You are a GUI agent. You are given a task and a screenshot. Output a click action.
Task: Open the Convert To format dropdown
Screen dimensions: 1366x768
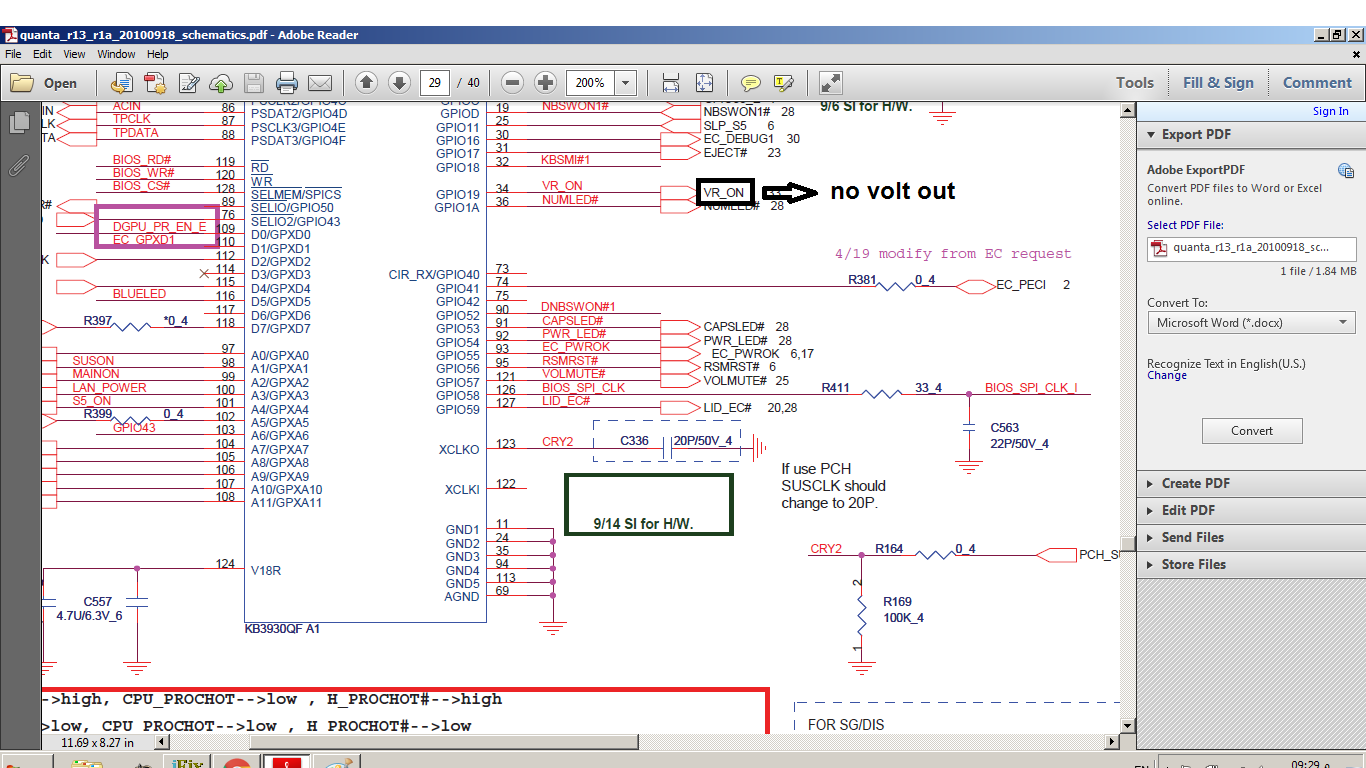pos(1251,323)
